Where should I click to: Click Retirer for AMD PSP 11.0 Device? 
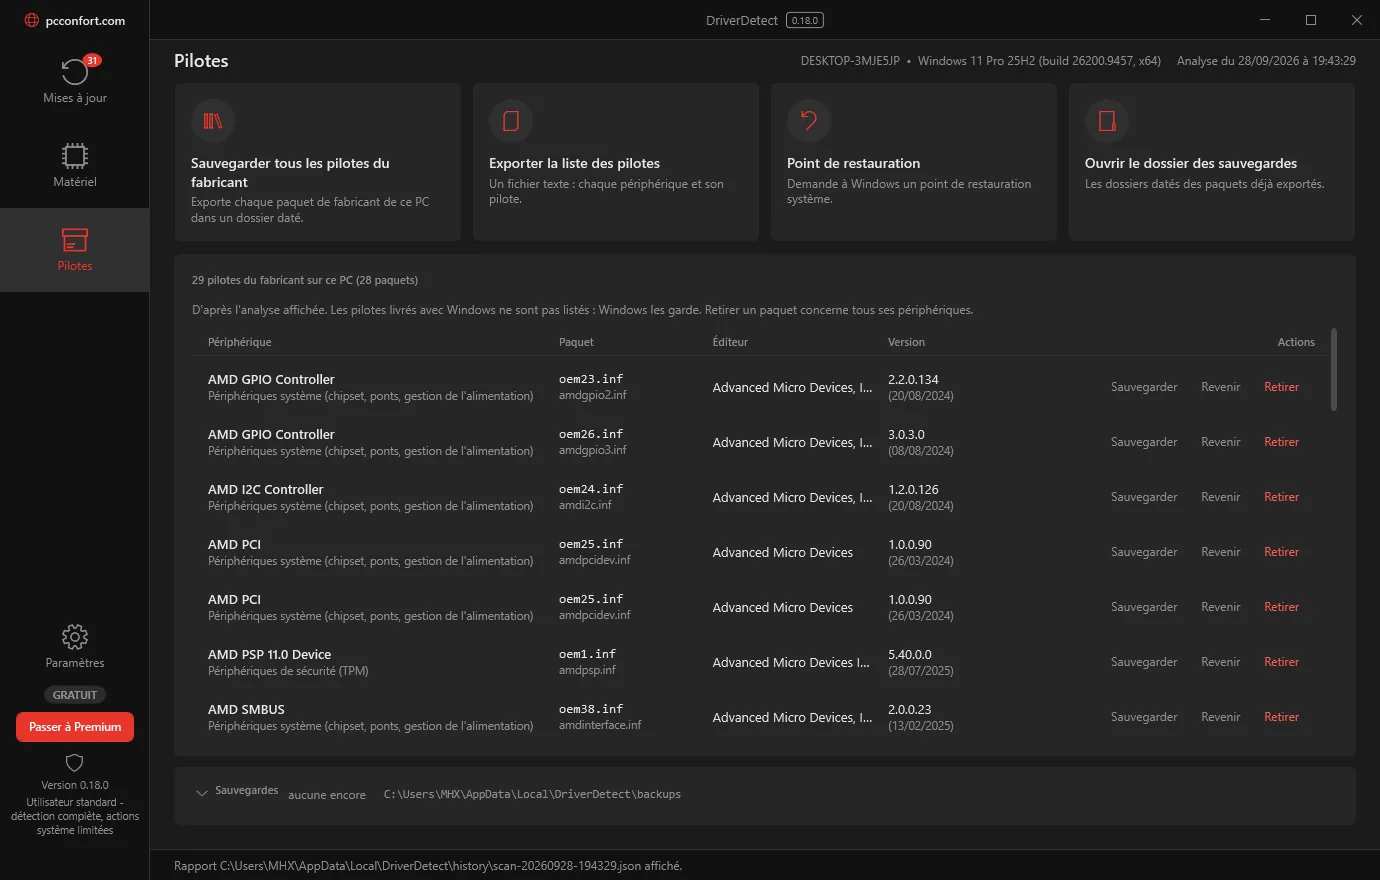click(x=1281, y=662)
